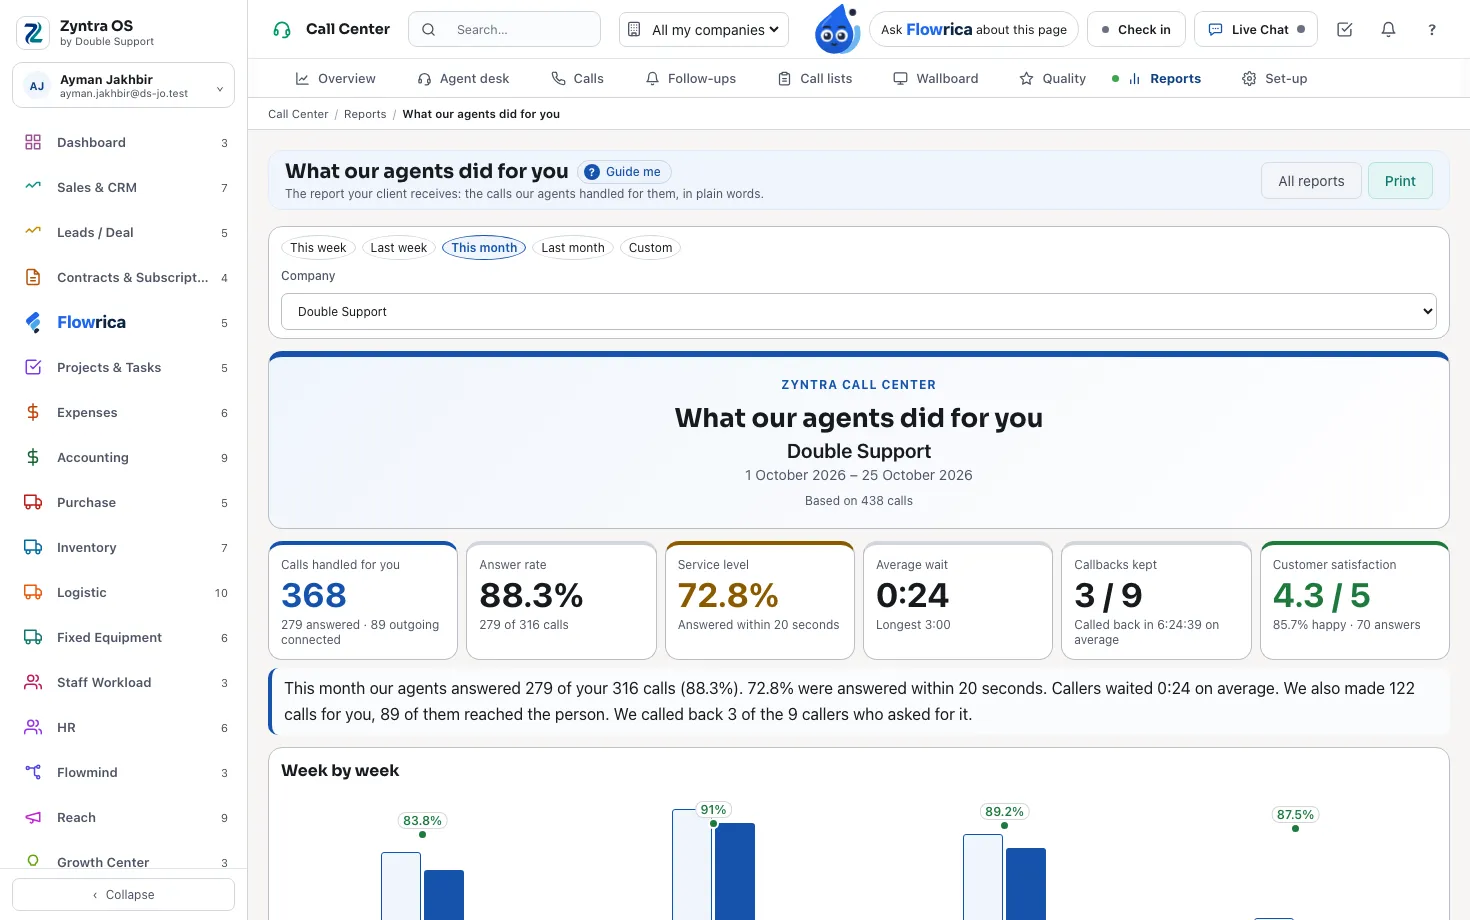Open the Follow-ups tab
This screenshot has width=1470, height=920.
pos(690,78)
